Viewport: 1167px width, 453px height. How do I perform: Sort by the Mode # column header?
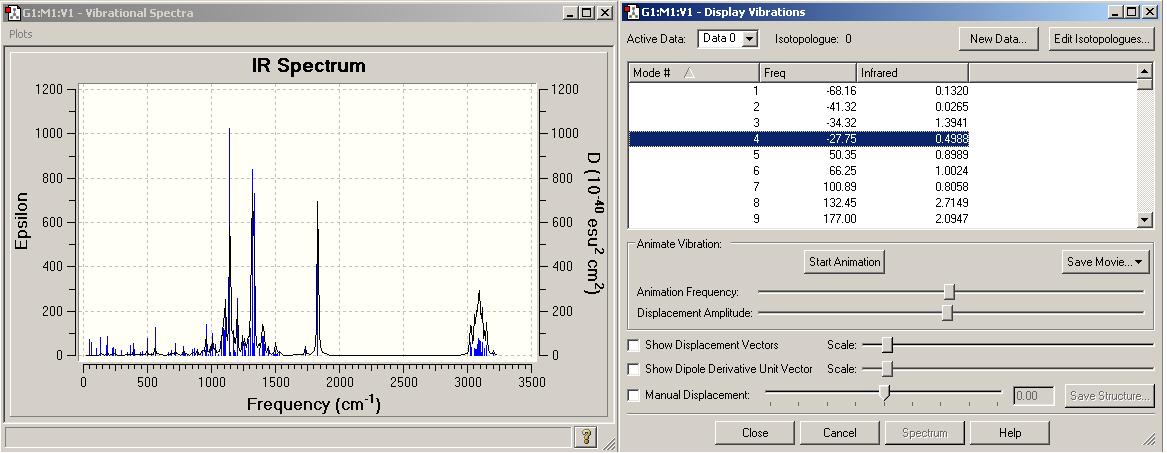[694, 73]
